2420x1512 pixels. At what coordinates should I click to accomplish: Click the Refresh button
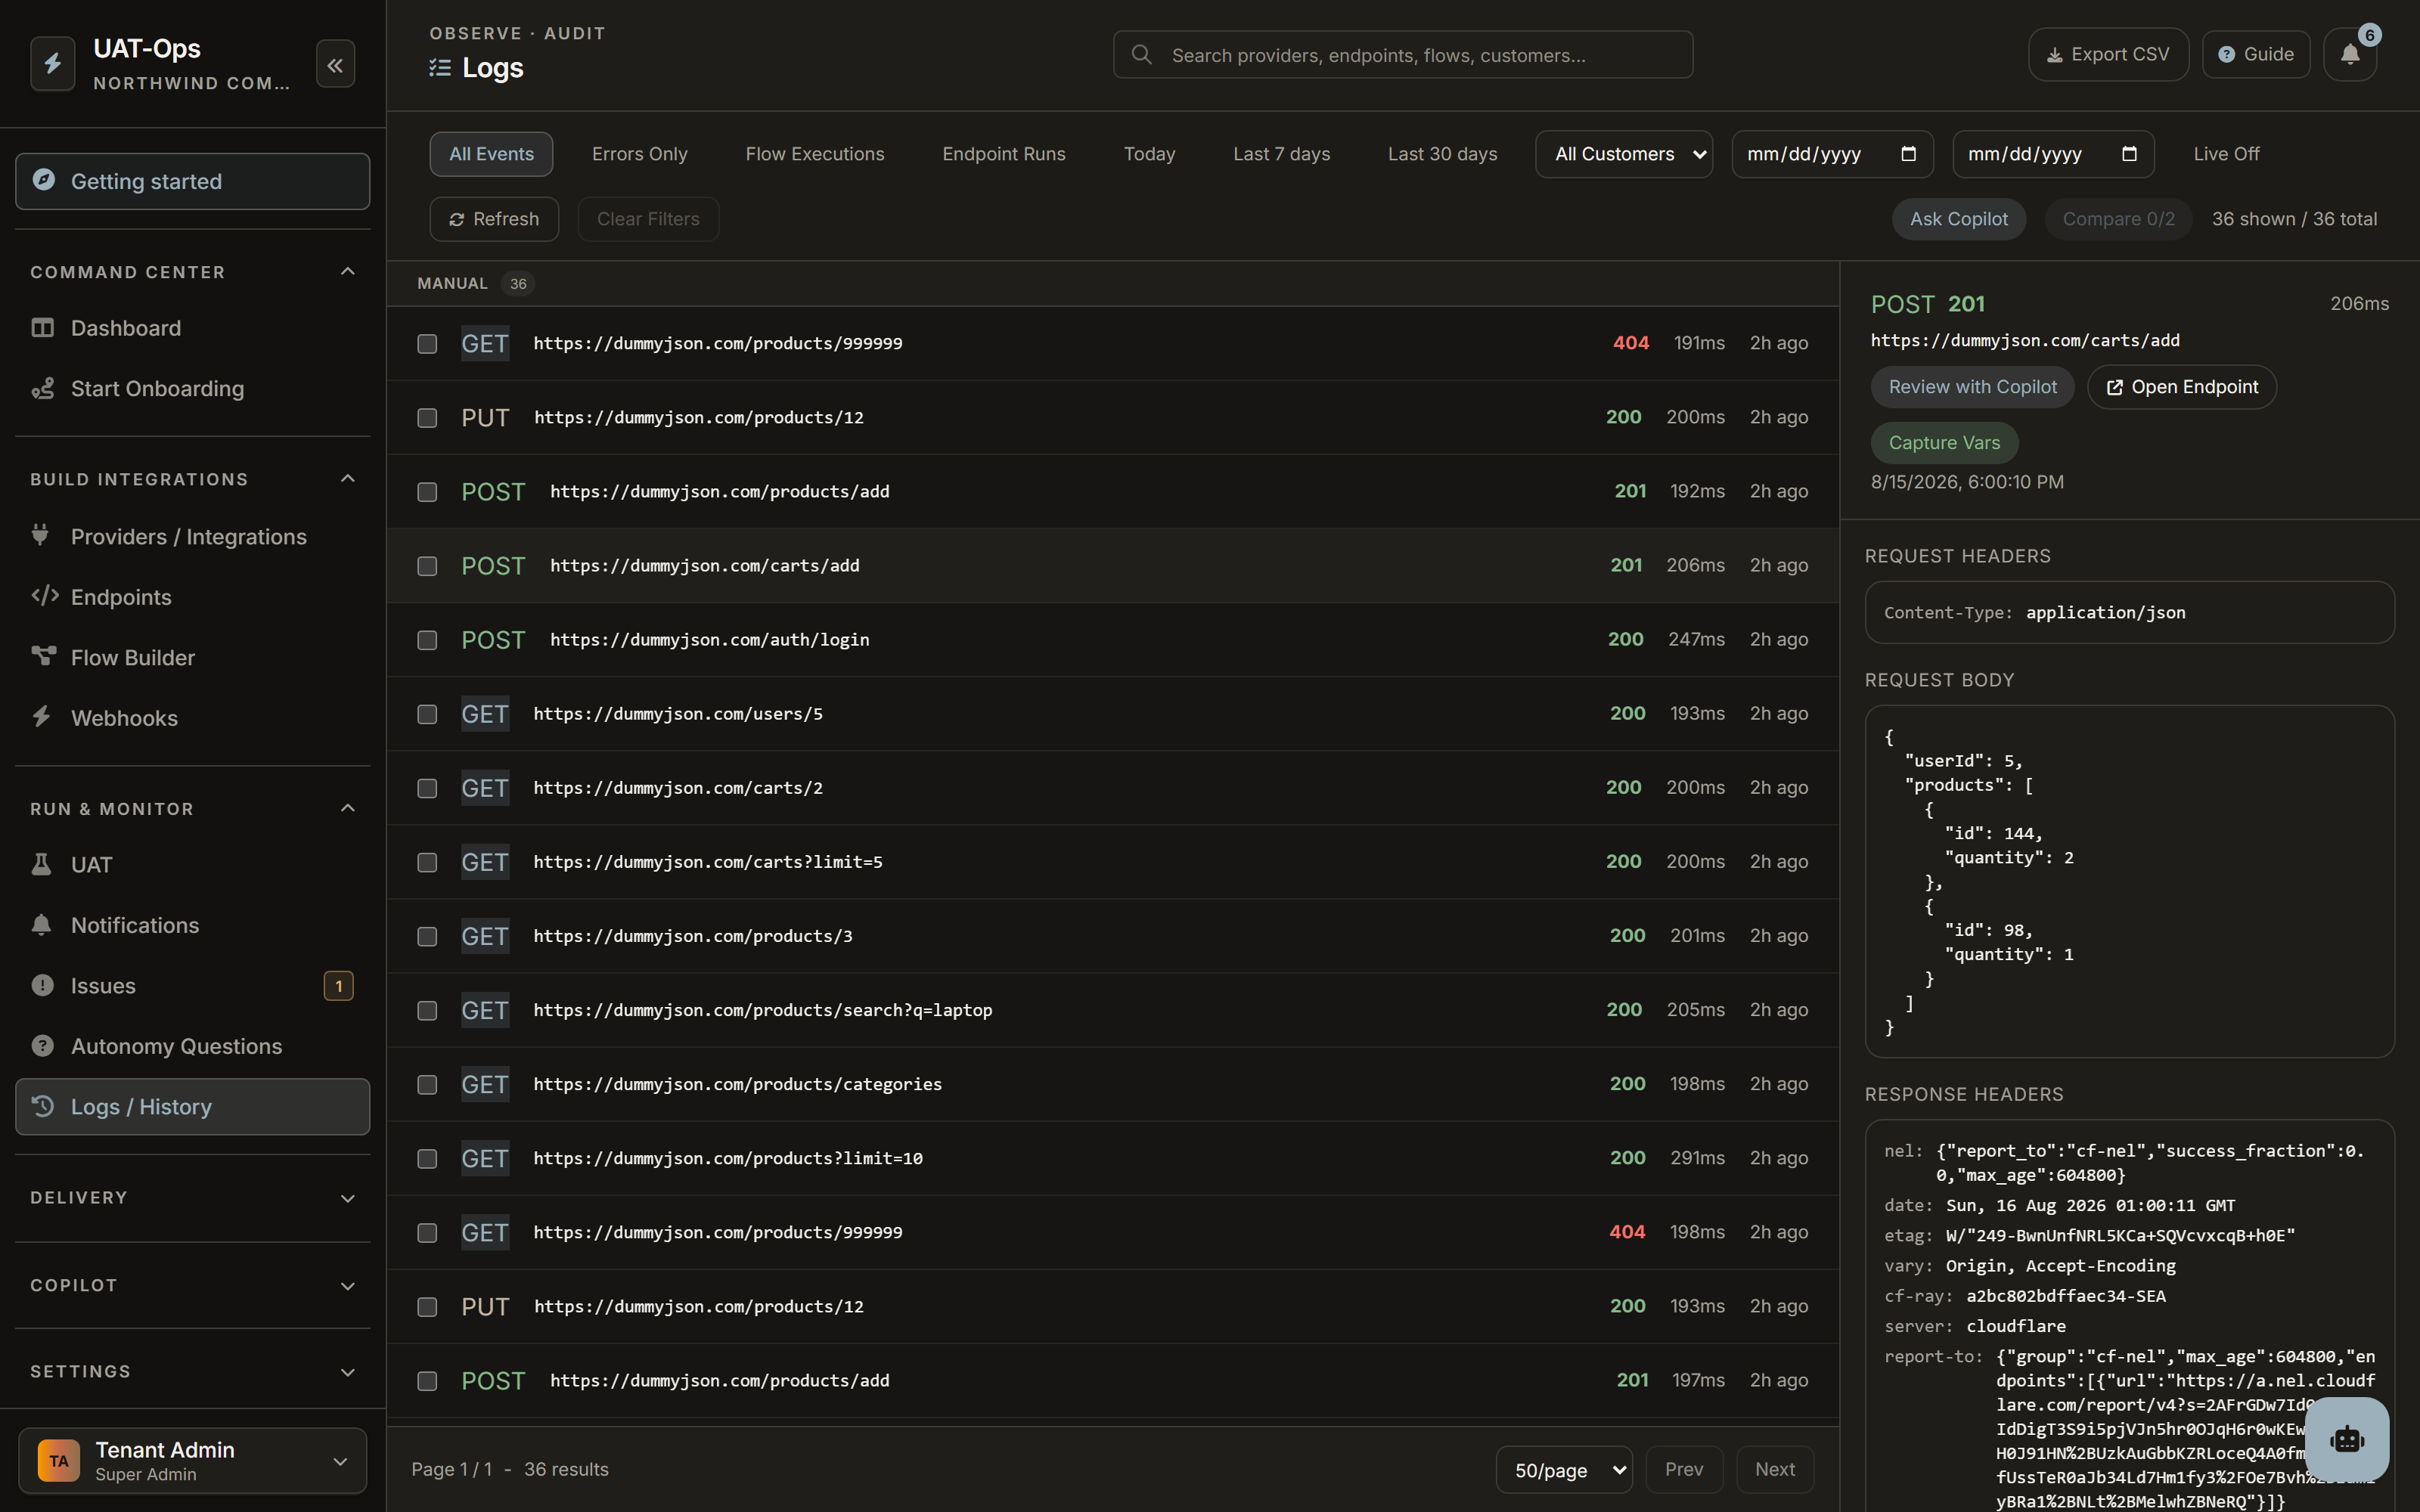coord(494,219)
